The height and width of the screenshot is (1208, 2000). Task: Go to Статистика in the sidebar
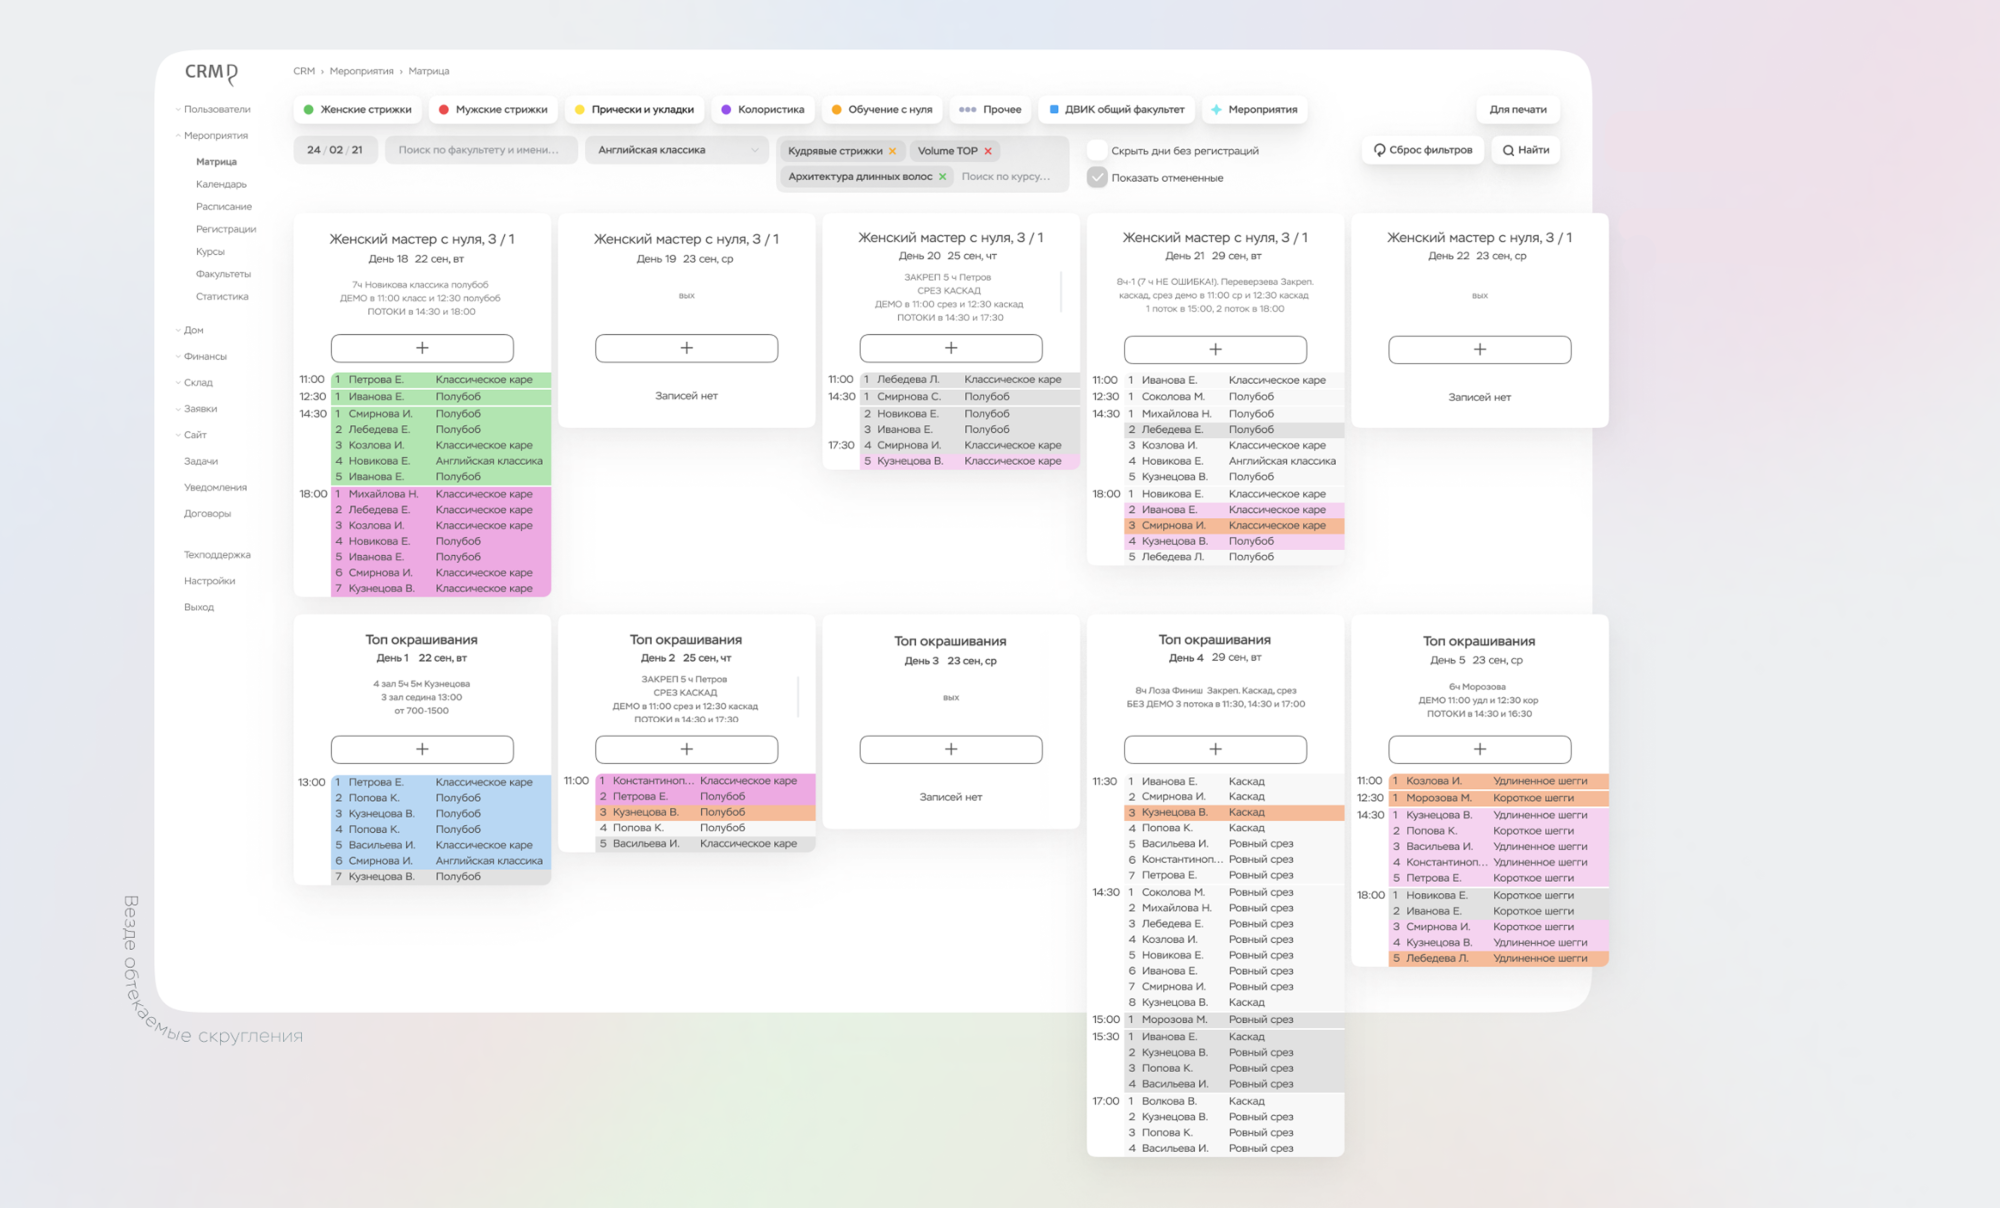(x=222, y=296)
